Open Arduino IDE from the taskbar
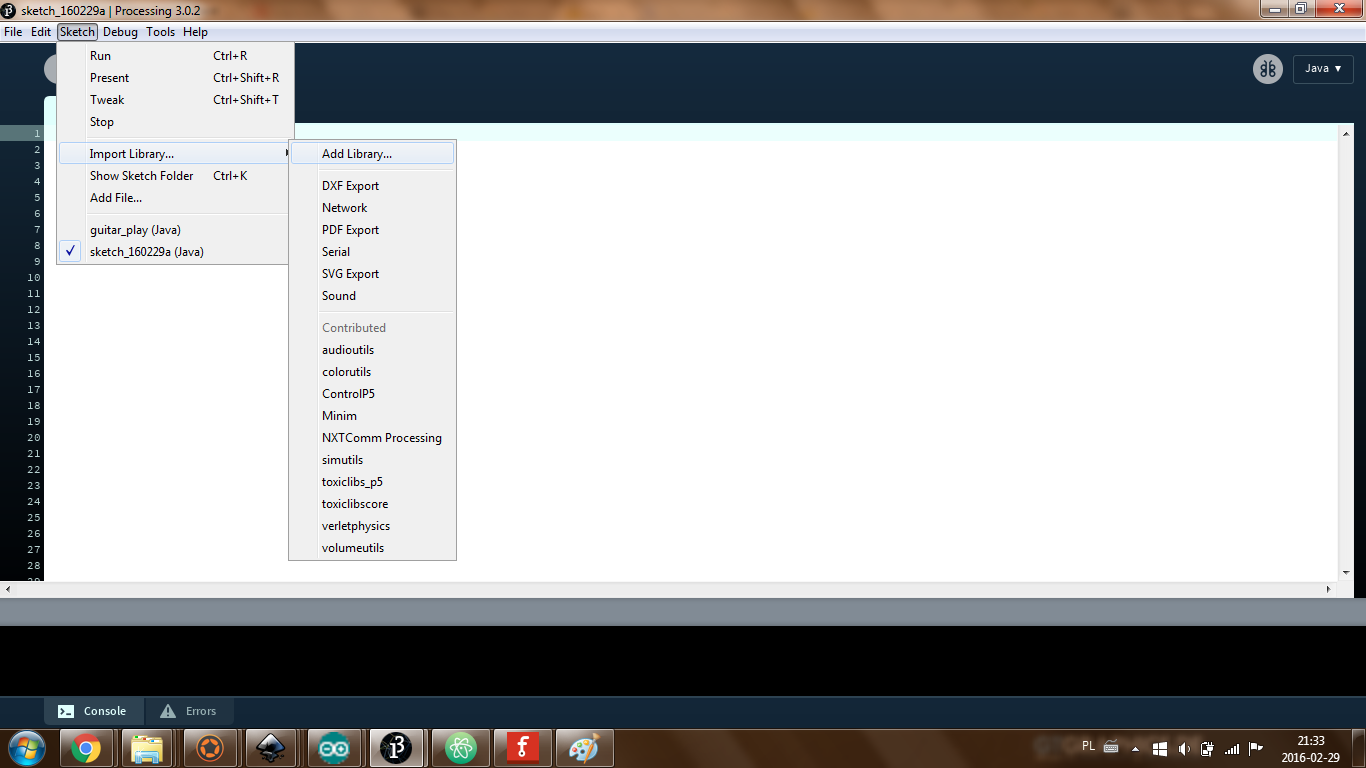Viewport: 1366px width, 768px height. coord(334,748)
